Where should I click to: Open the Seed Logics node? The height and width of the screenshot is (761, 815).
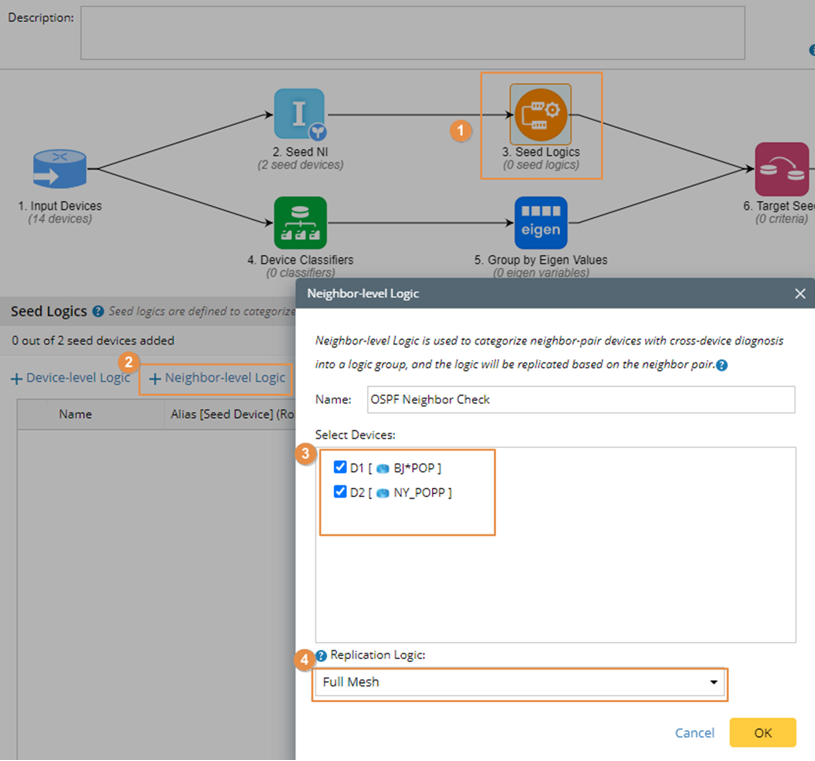point(540,114)
